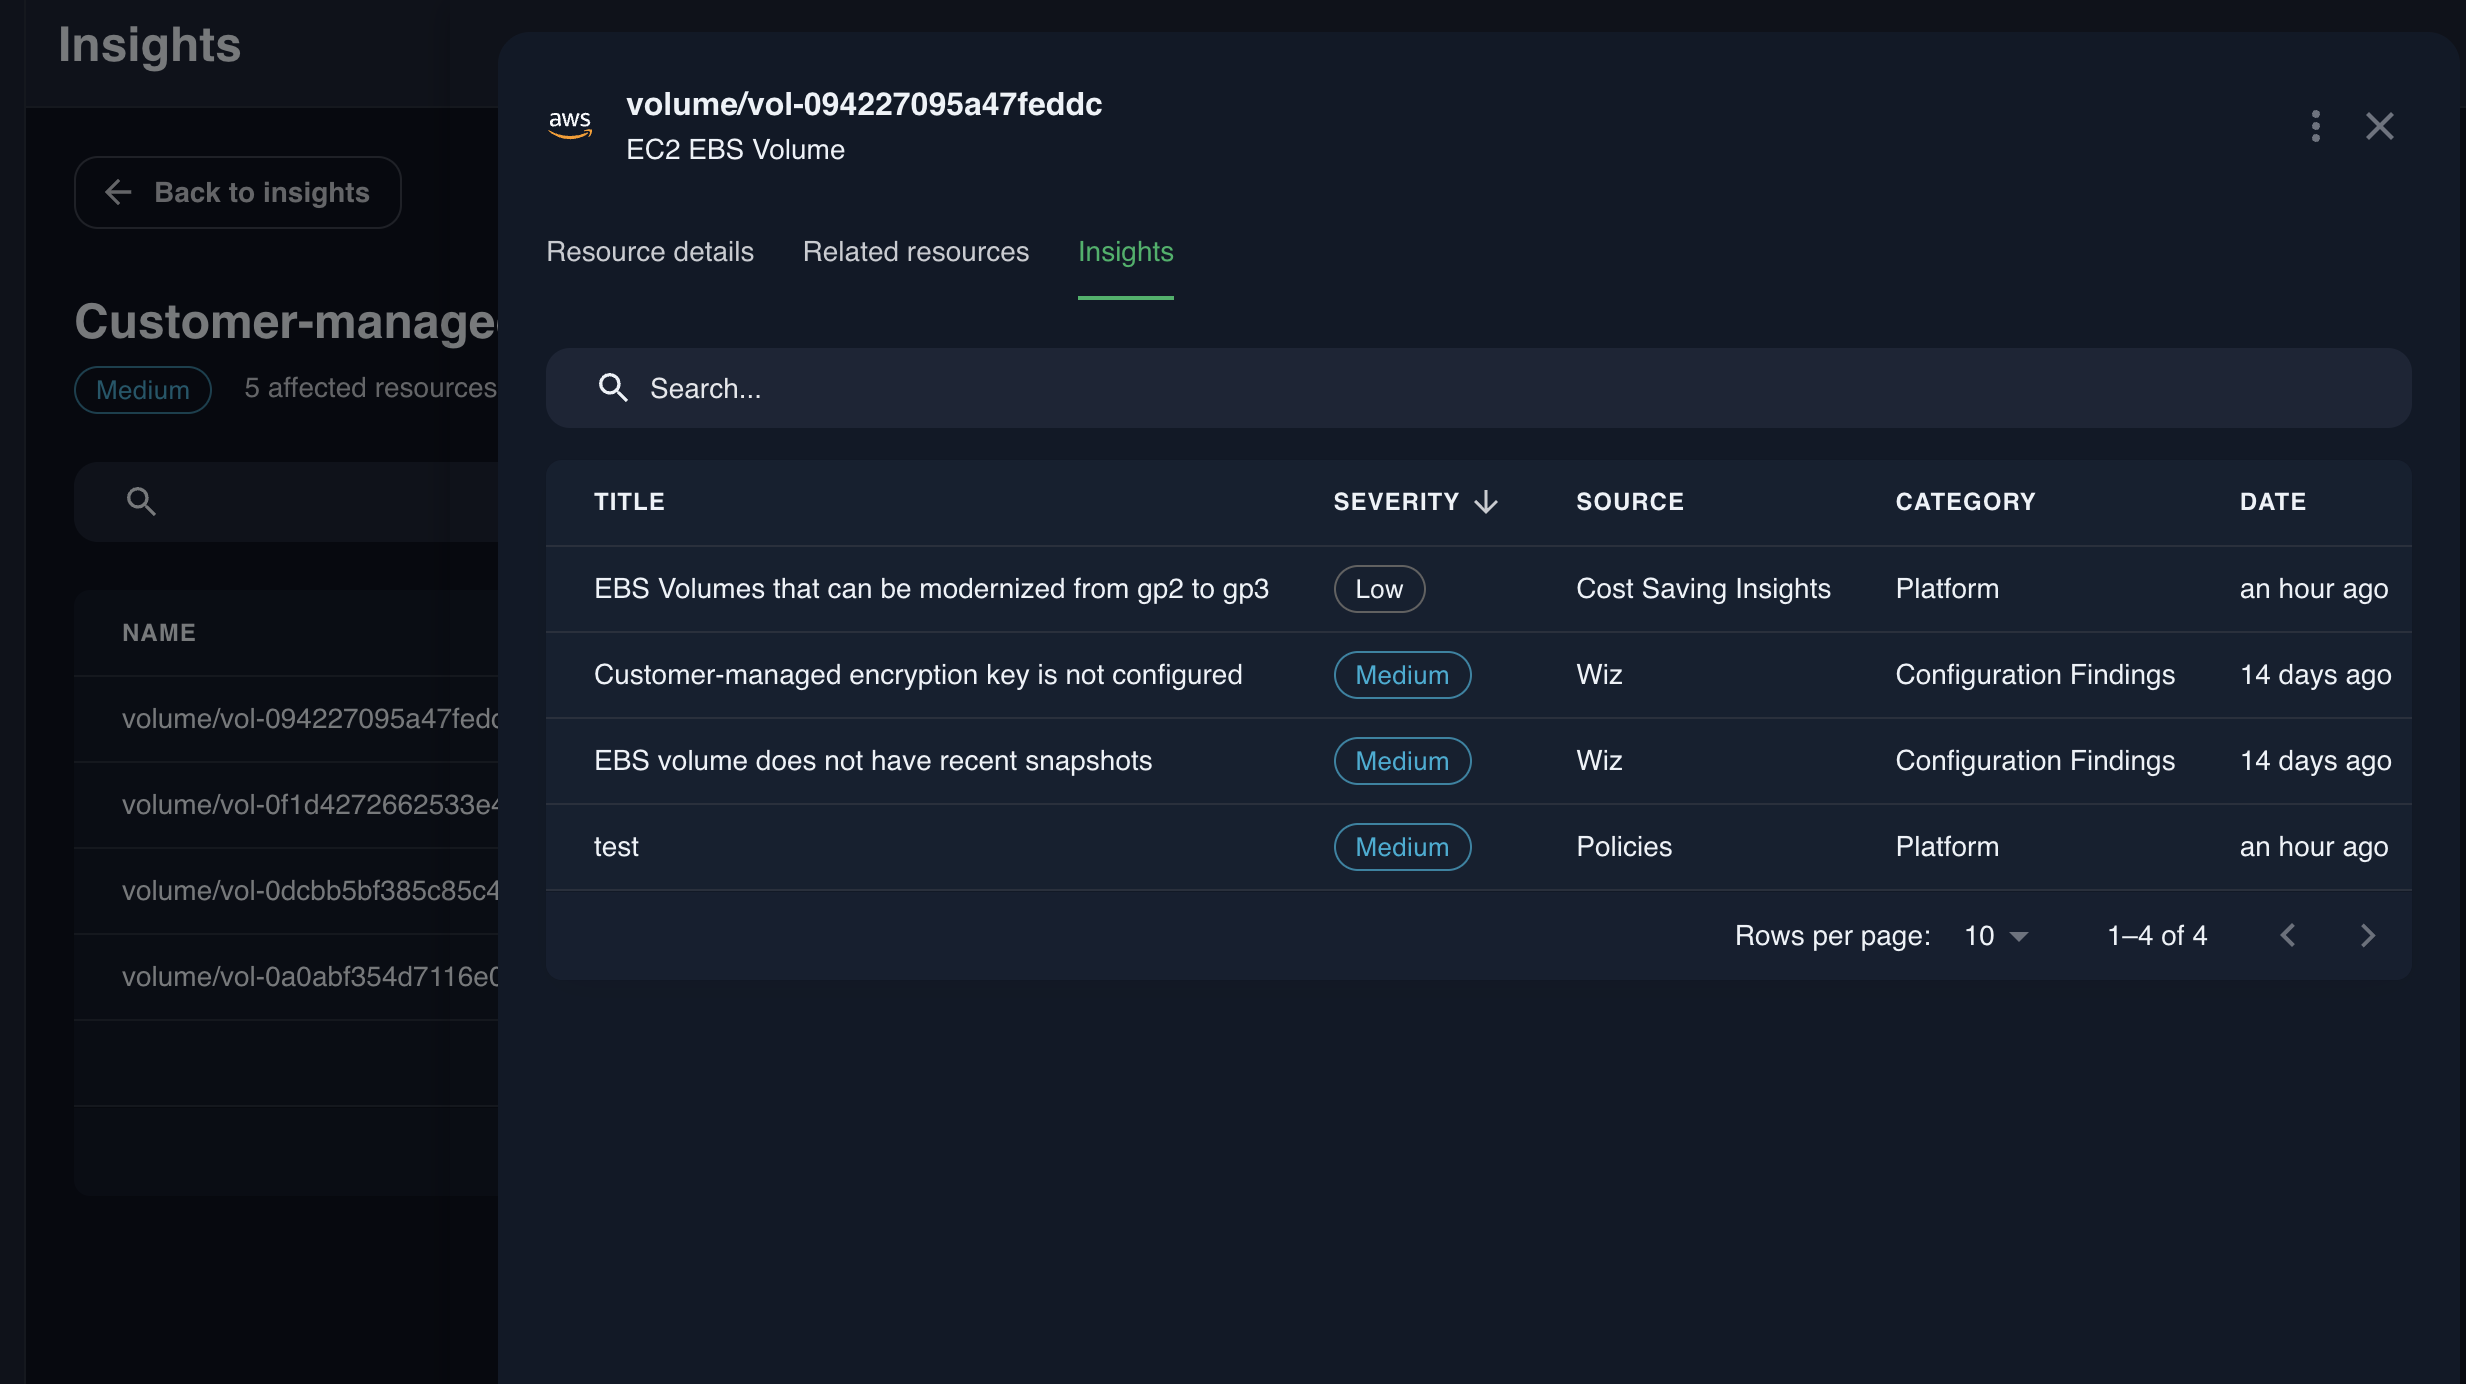Screen dimensions: 2466x1384
Task: Go to the next page of results
Action: pyautogui.click(x=2367, y=936)
